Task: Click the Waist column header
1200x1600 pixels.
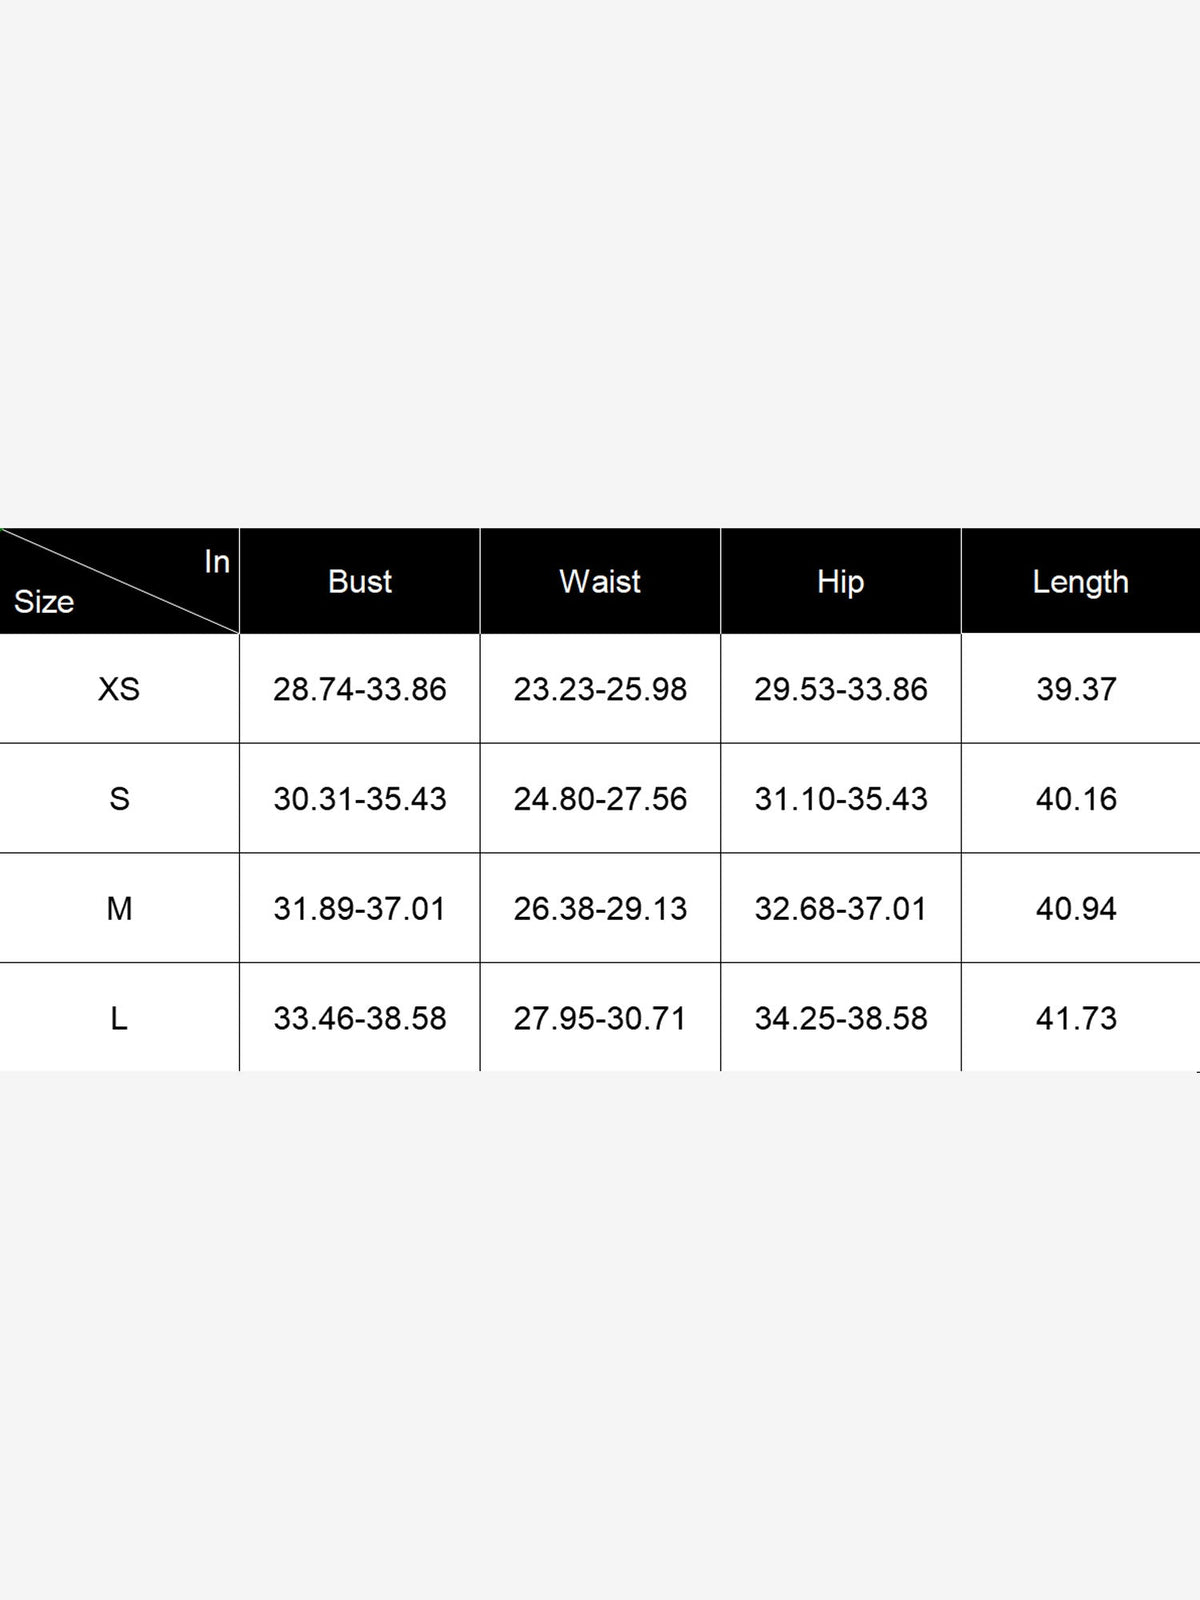Action: coord(600,581)
